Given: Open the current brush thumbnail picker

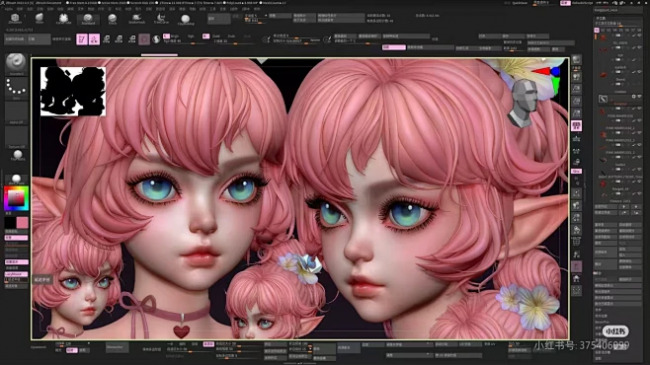Looking at the screenshot, I should pos(16,64).
